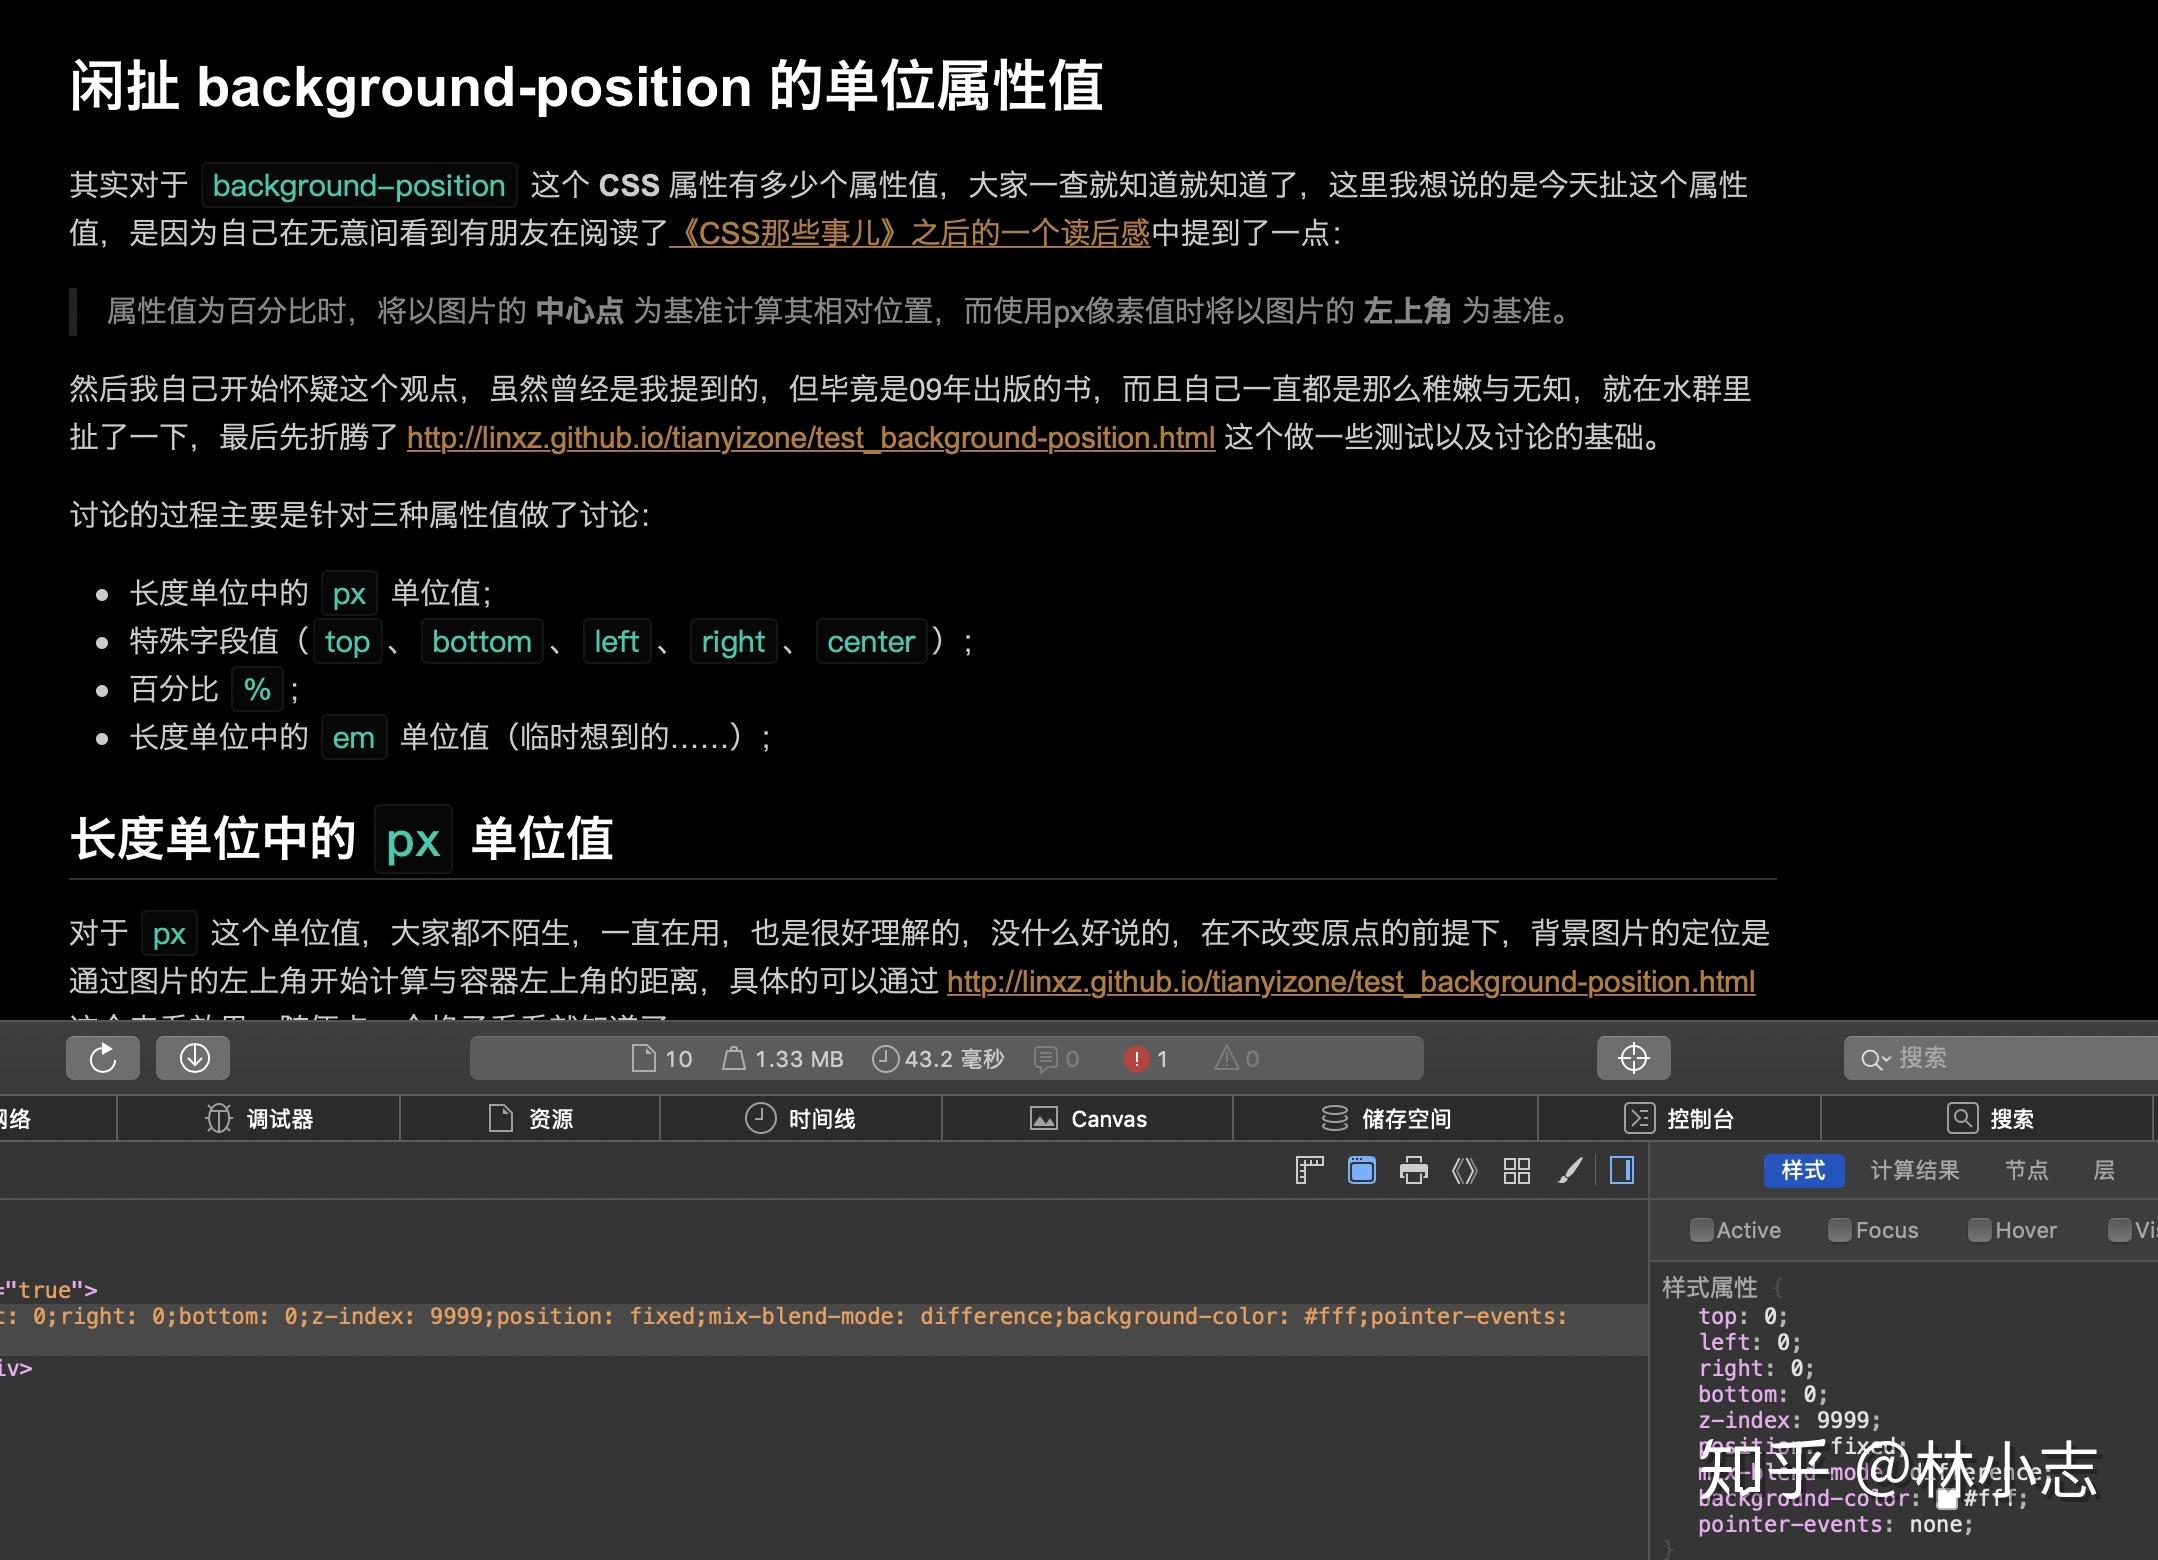Activate the element inspection crosshair tool
The width and height of the screenshot is (2158, 1560).
[1632, 1057]
